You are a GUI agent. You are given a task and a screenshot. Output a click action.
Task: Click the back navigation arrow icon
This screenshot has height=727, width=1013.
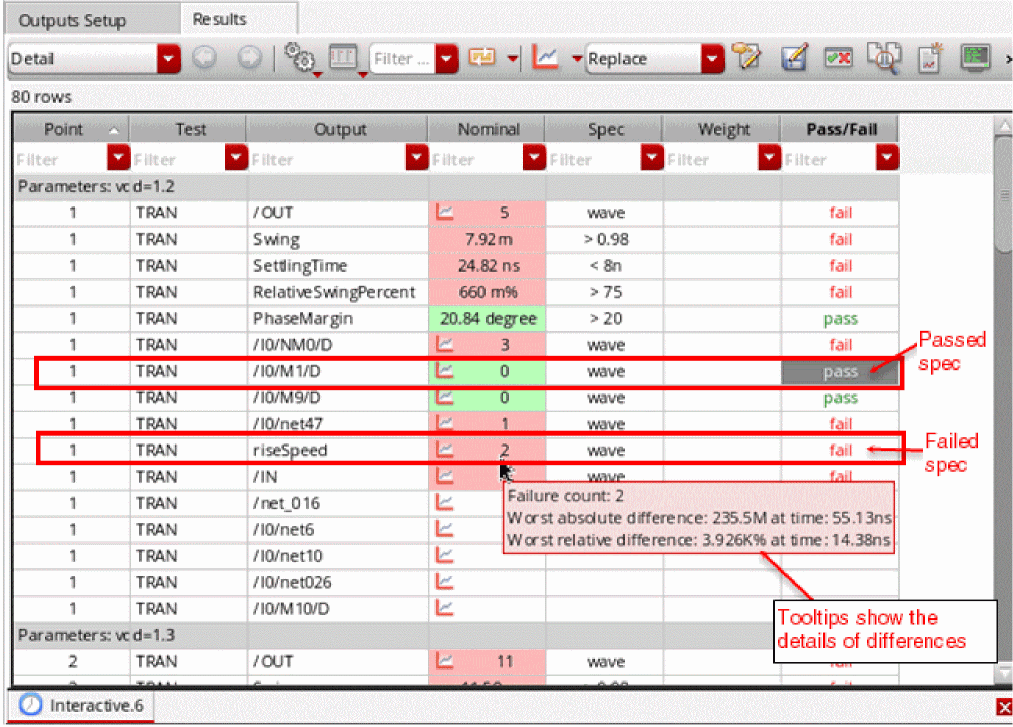pos(205,58)
